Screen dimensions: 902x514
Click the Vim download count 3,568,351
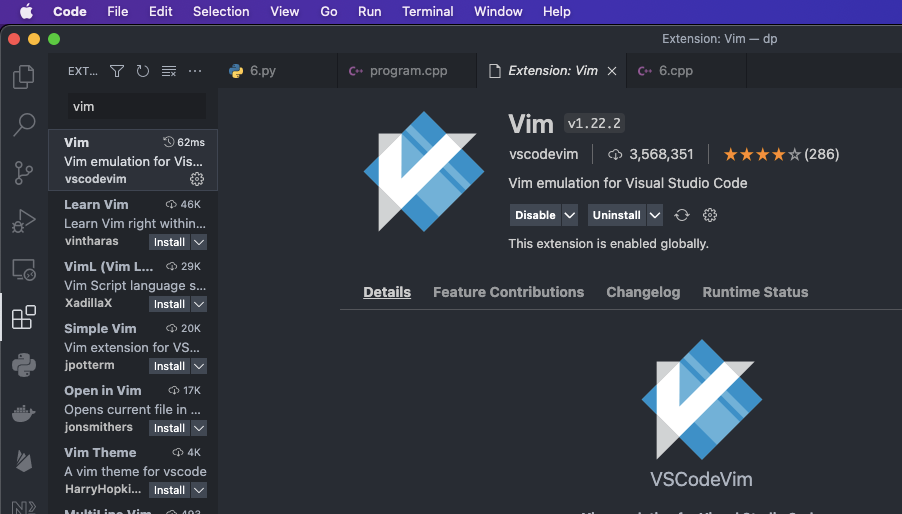click(x=651, y=154)
